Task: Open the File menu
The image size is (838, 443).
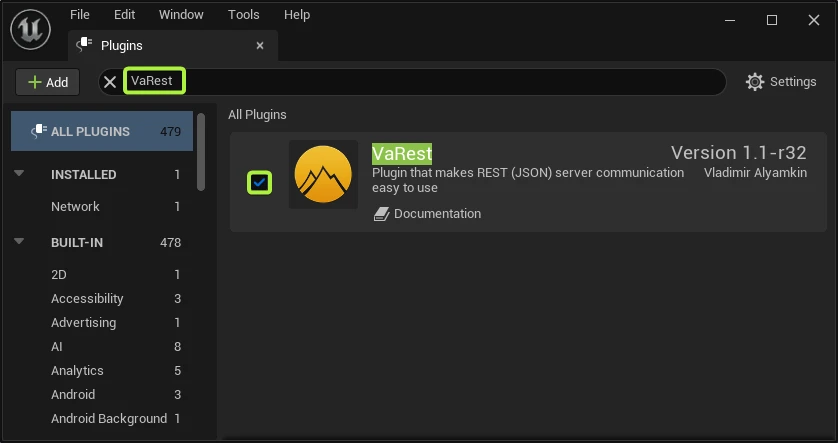Action: [80, 15]
